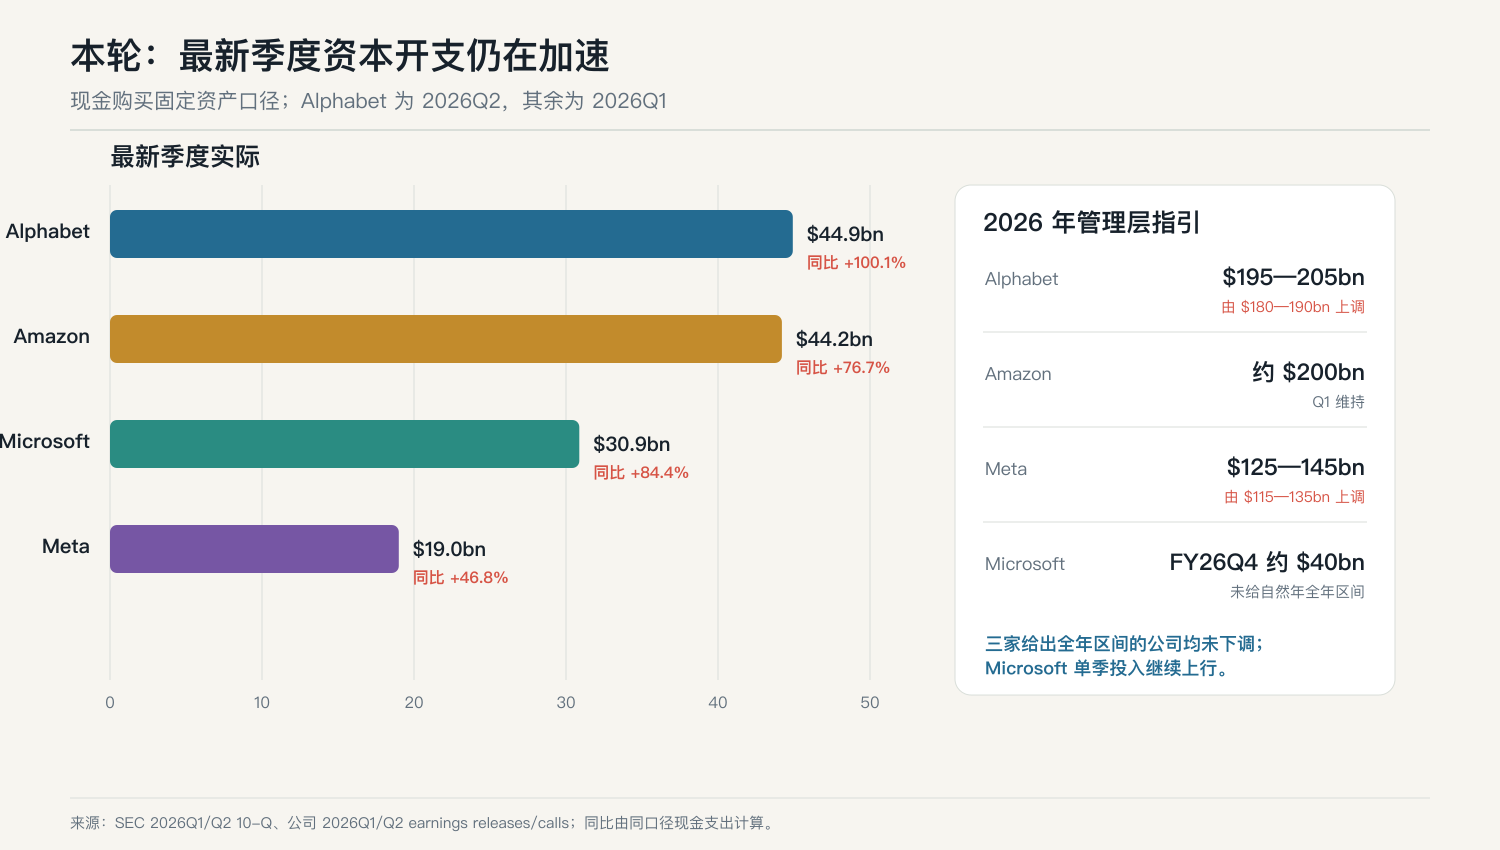Click the 同比 +46.8% growth text

point(461,578)
